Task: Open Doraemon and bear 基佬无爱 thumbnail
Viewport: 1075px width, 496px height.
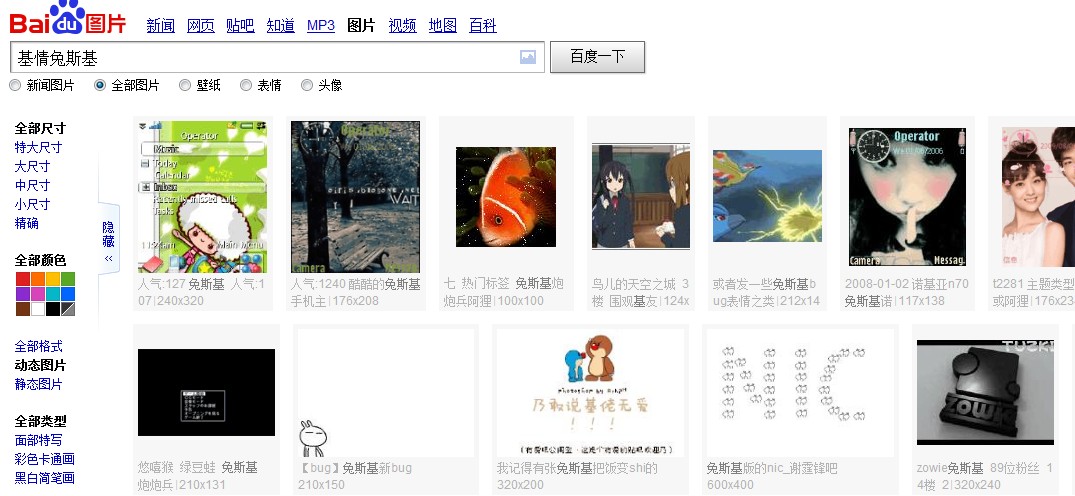Action: point(590,392)
